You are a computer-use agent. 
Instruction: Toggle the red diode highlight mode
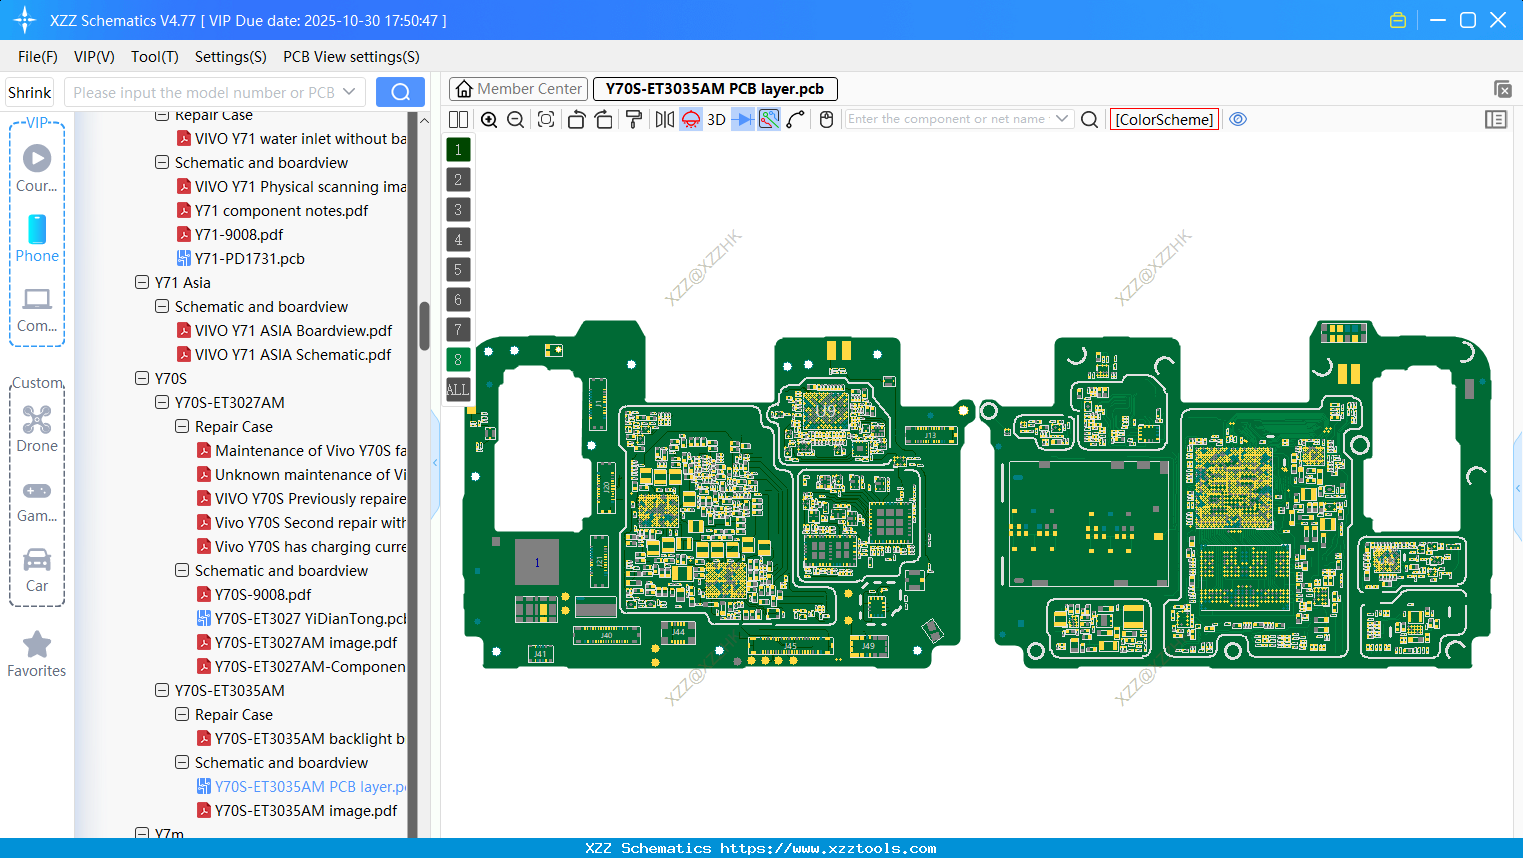tap(691, 119)
